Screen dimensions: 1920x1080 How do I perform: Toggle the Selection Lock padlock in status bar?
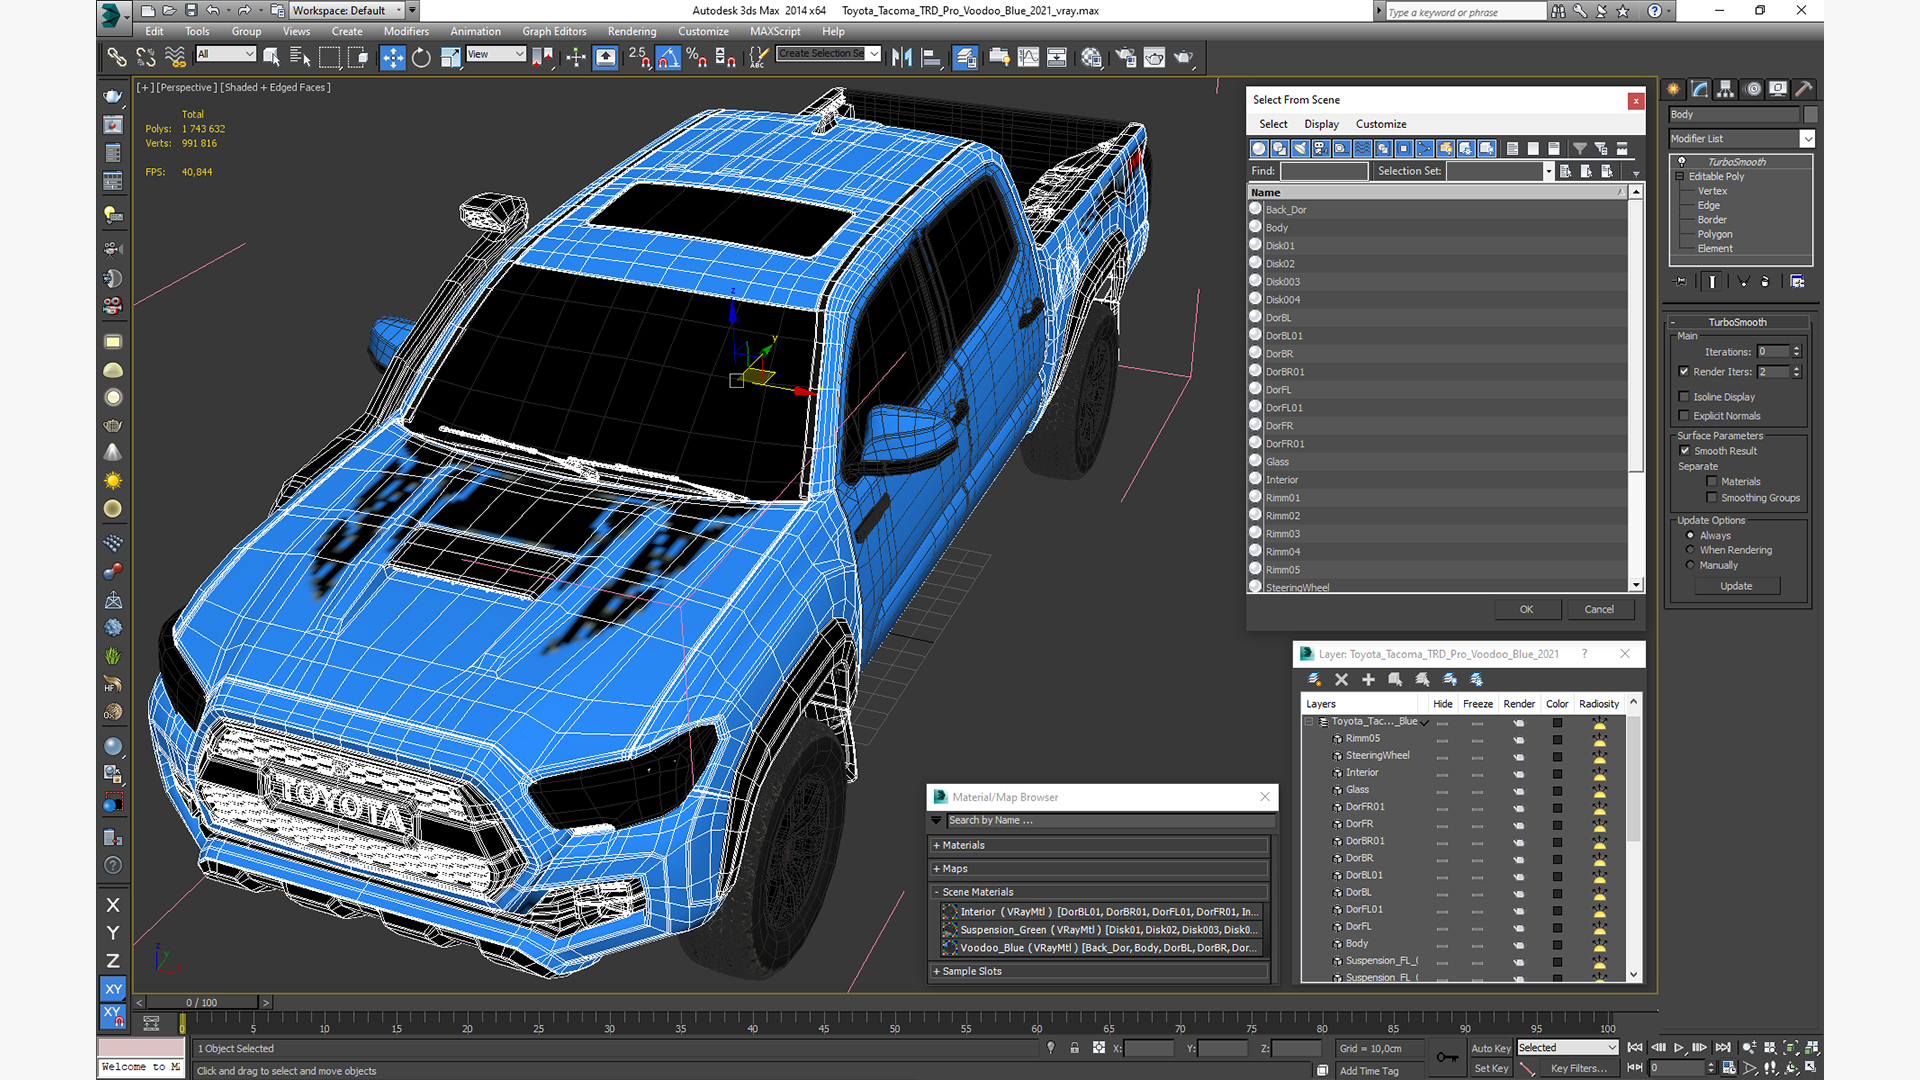click(1075, 1048)
